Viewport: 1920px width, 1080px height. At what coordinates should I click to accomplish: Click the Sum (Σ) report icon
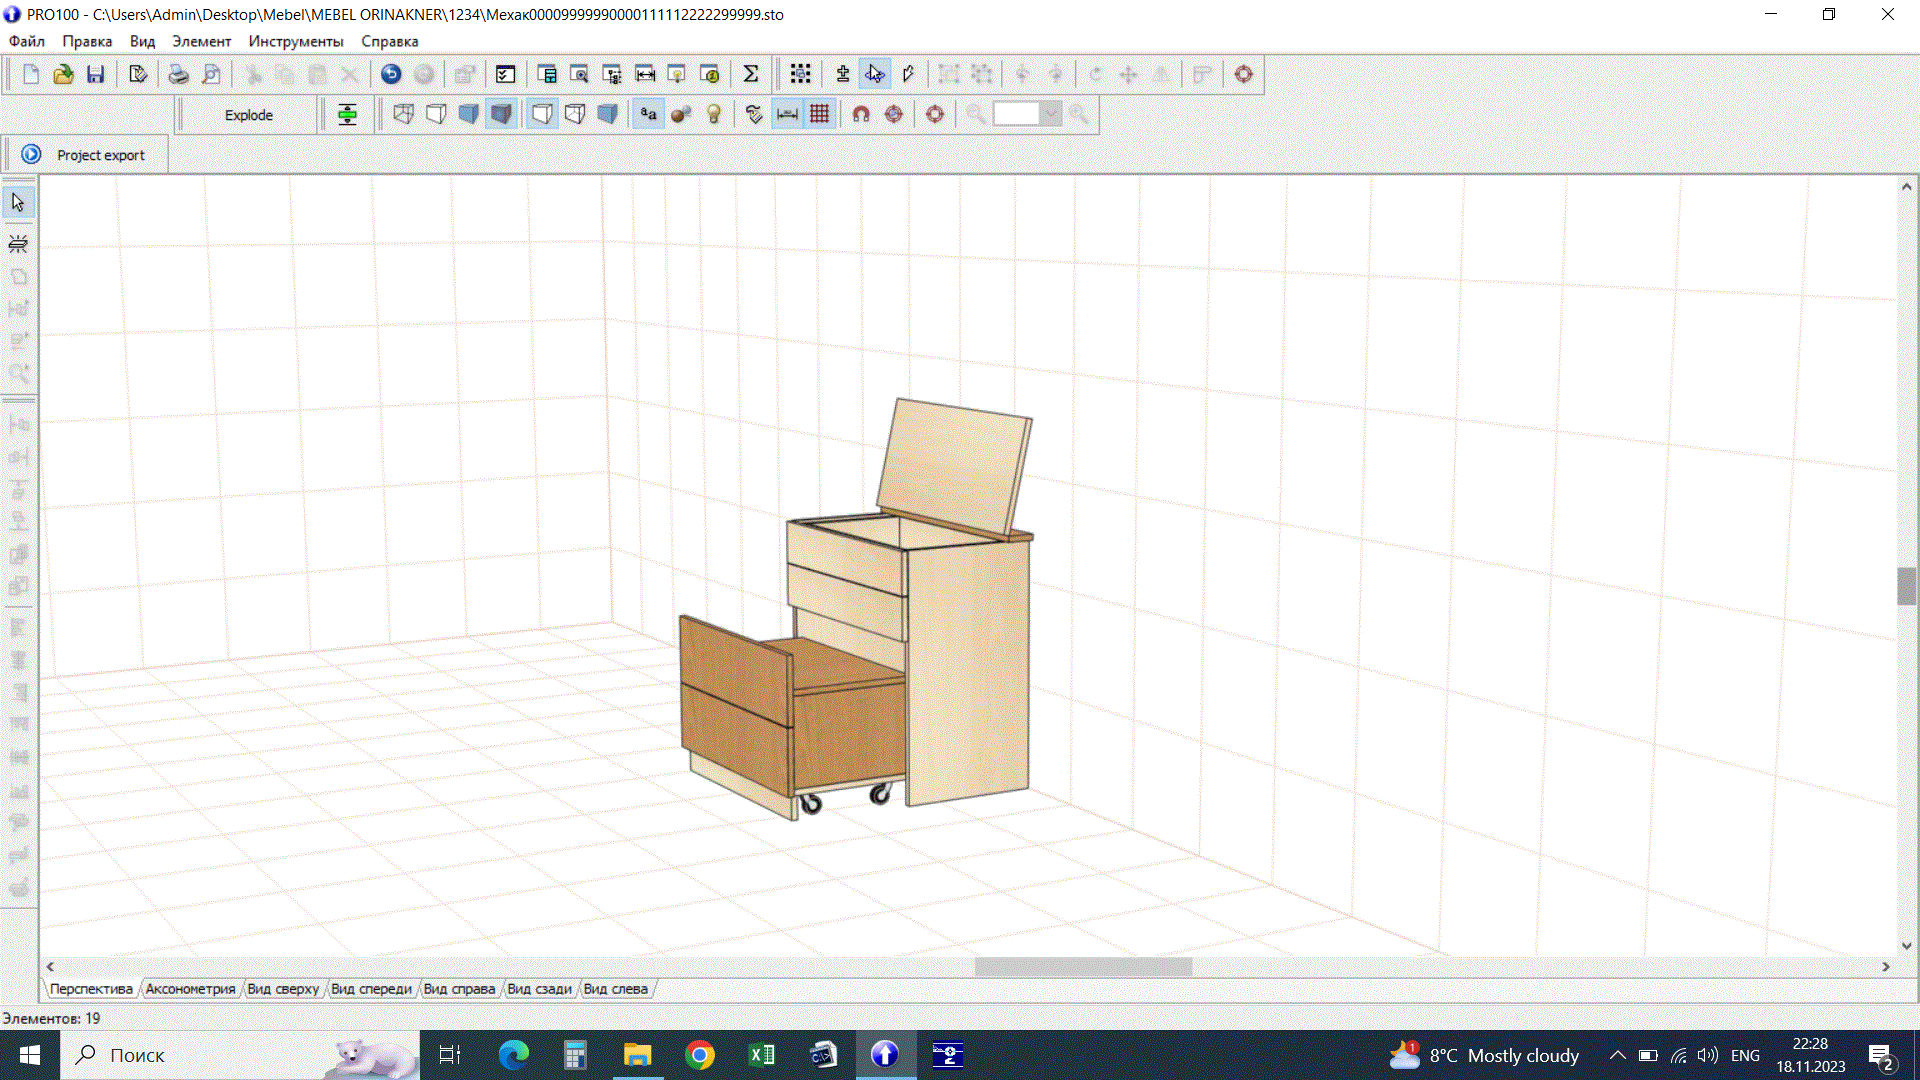tap(751, 73)
